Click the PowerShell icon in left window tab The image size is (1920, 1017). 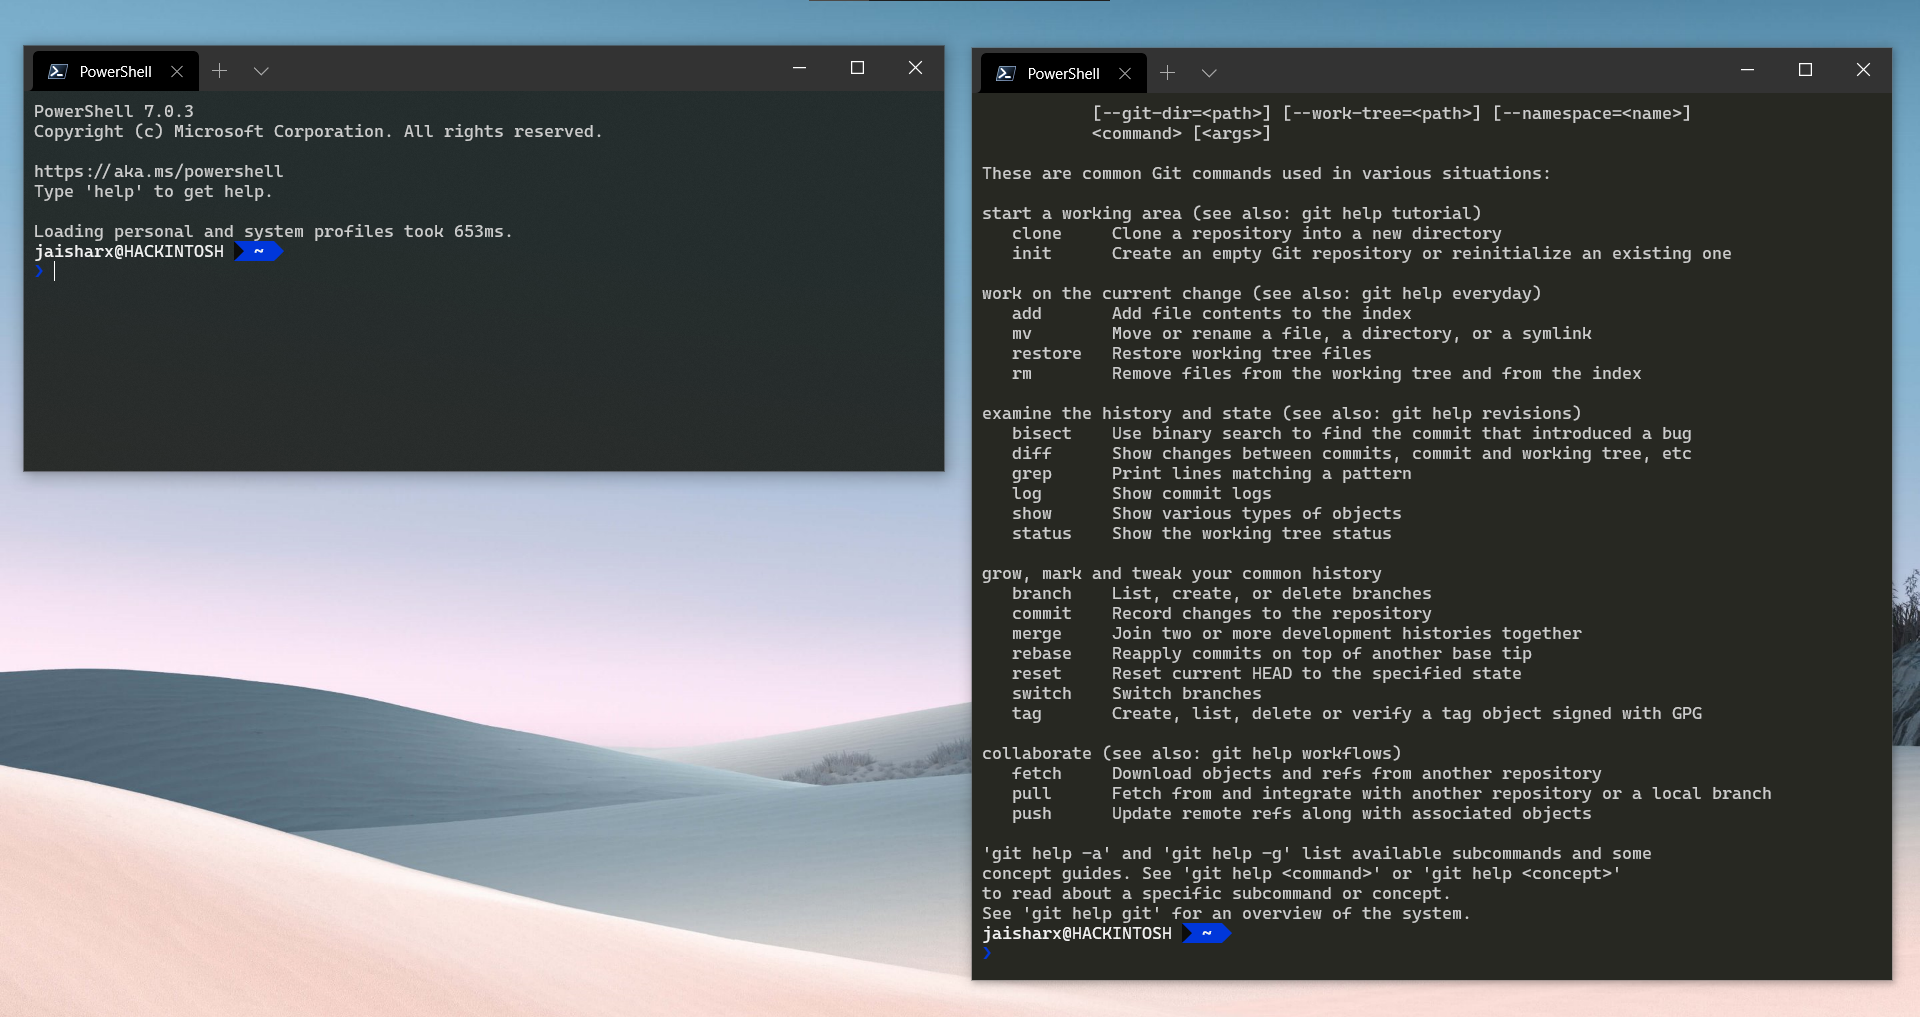(58, 71)
